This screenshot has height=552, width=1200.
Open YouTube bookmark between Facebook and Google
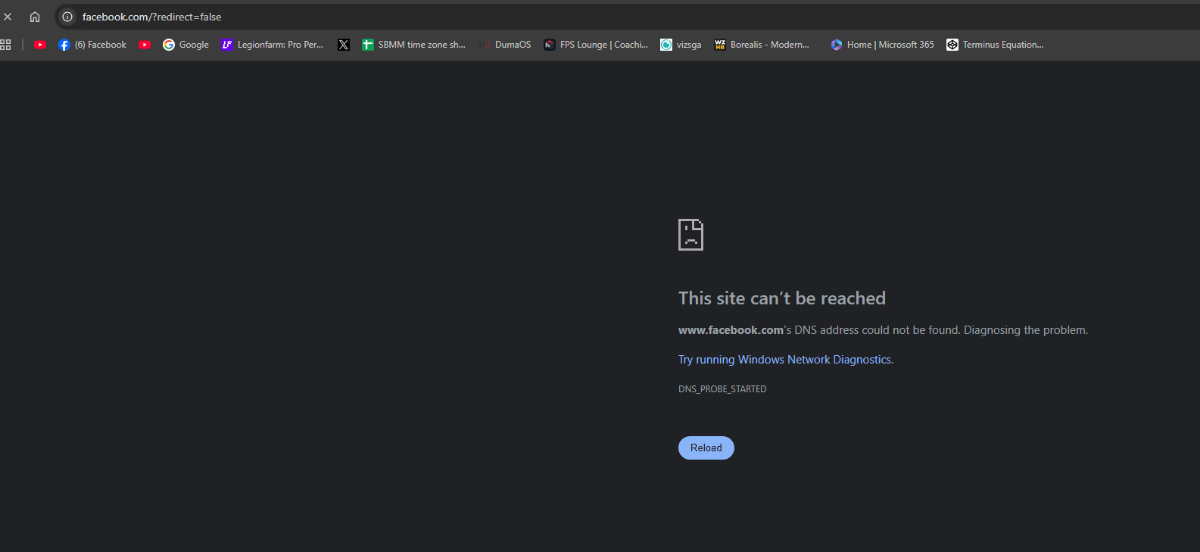click(145, 45)
